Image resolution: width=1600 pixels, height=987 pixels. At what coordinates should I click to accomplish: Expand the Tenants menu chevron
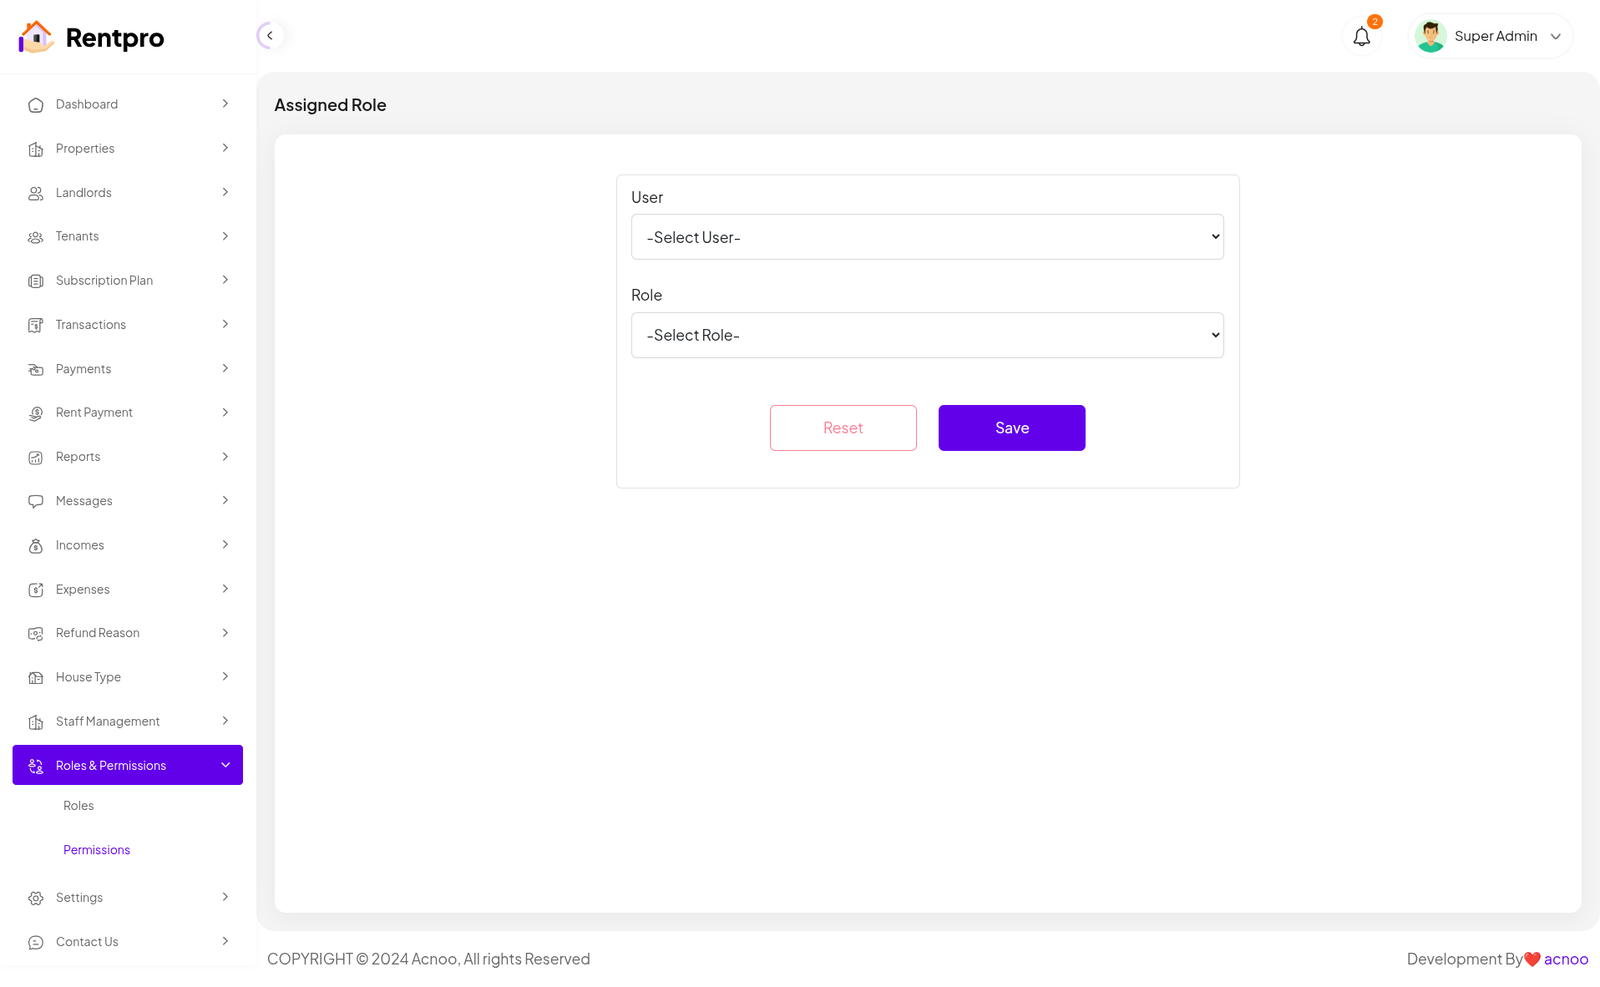pos(225,236)
